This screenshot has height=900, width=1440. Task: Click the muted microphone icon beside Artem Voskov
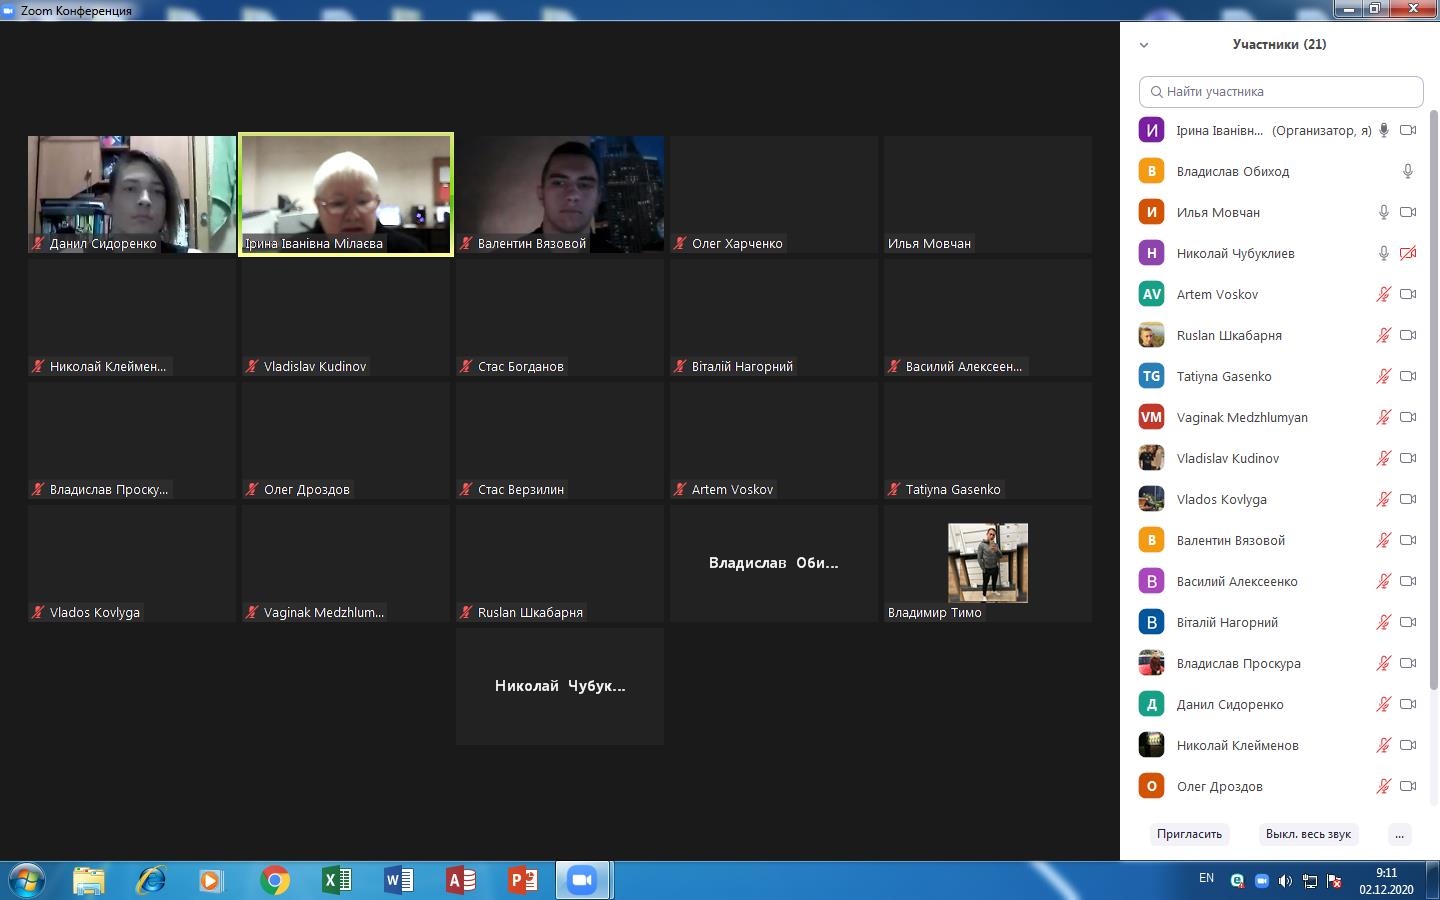(1384, 294)
